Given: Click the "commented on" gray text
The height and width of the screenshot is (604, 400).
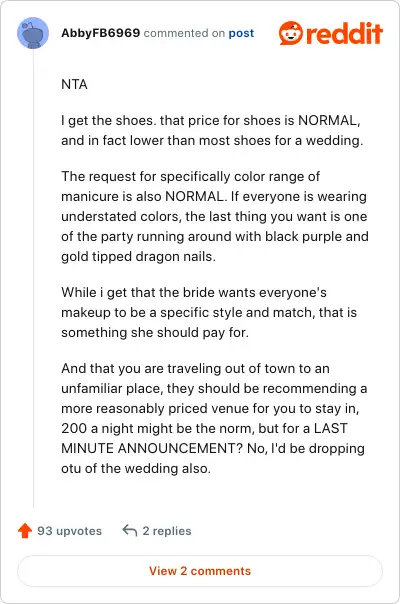Looking at the screenshot, I should (x=184, y=33).
